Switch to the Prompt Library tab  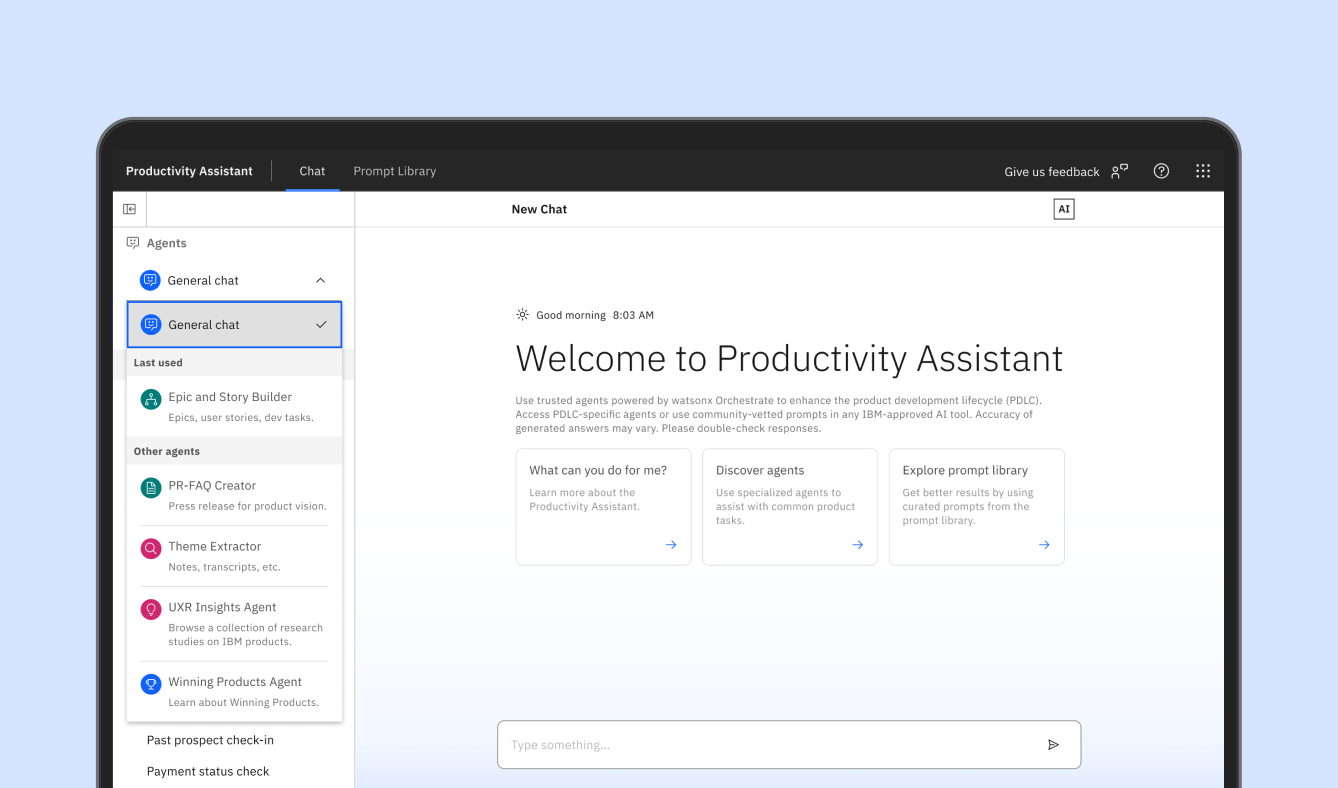(395, 171)
